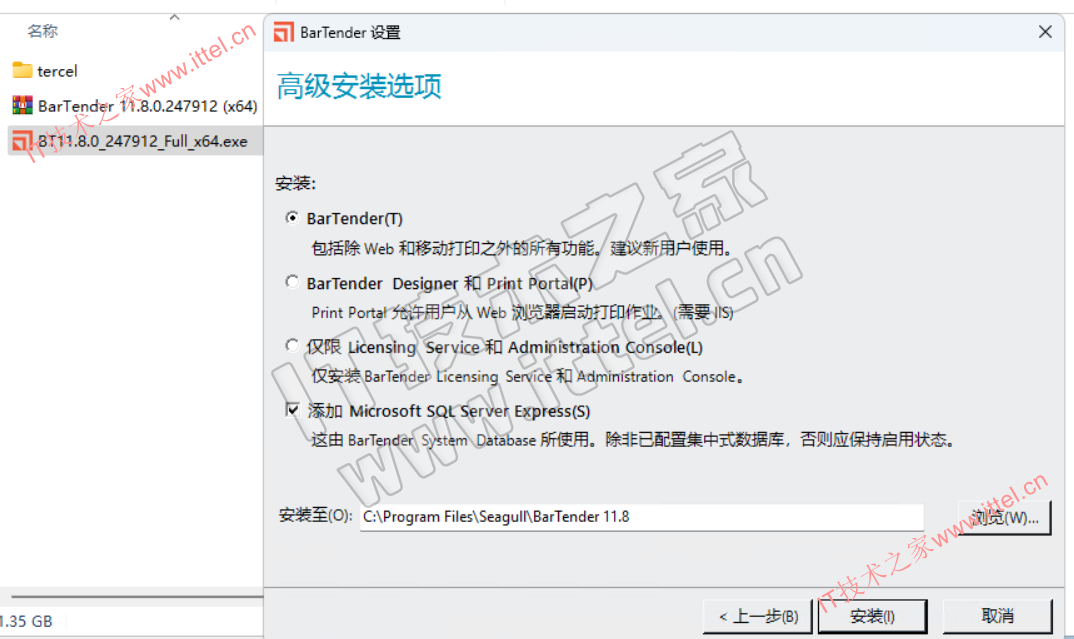
Task: Go back with the 上一步(B) button
Action: (758, 616)
